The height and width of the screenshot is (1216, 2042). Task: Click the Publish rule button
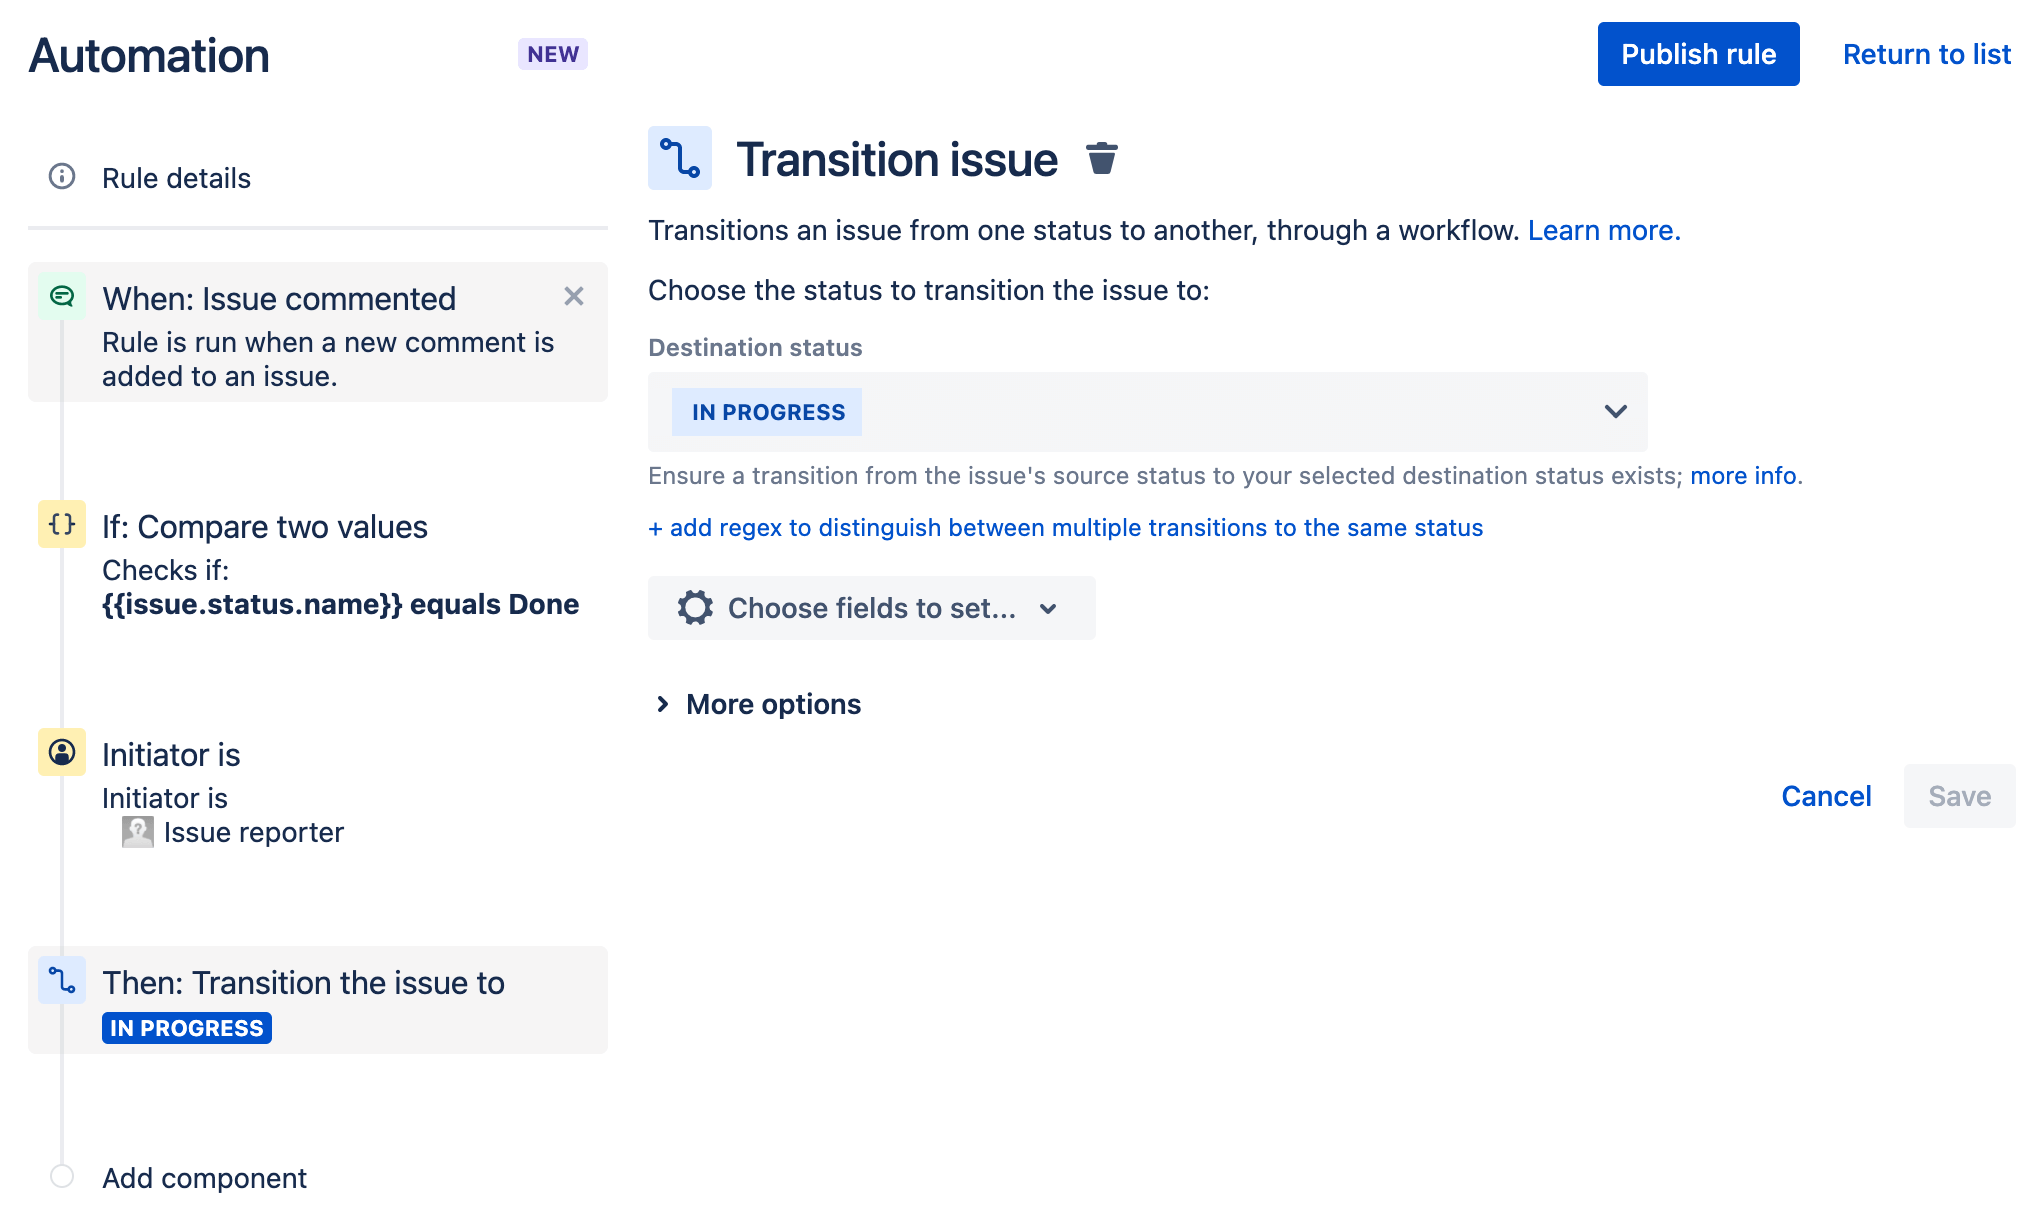1696,55
